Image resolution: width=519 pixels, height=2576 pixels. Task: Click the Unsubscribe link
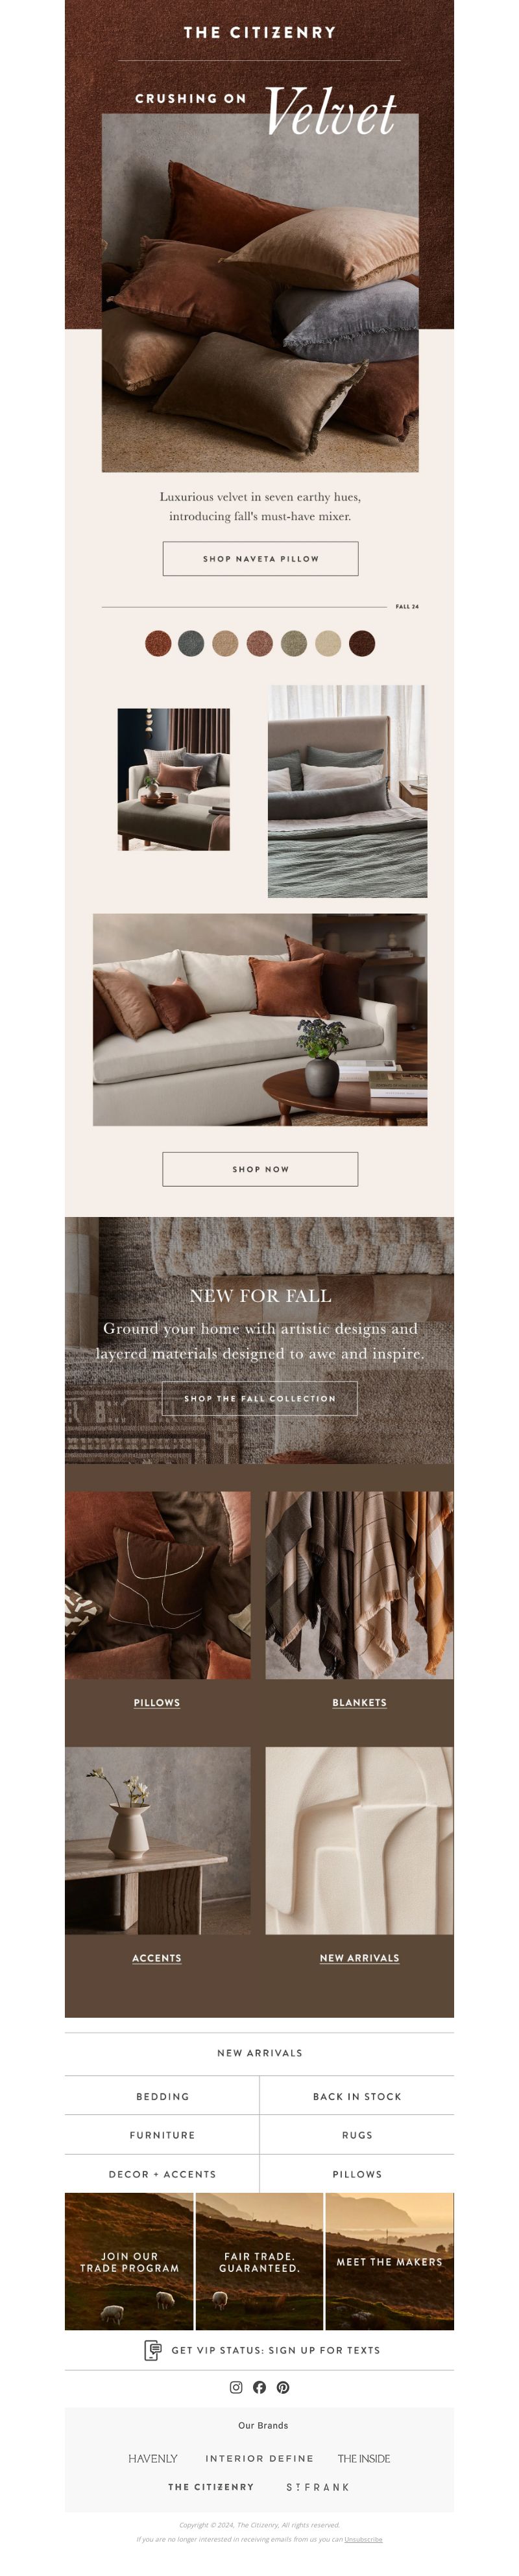363,2539
